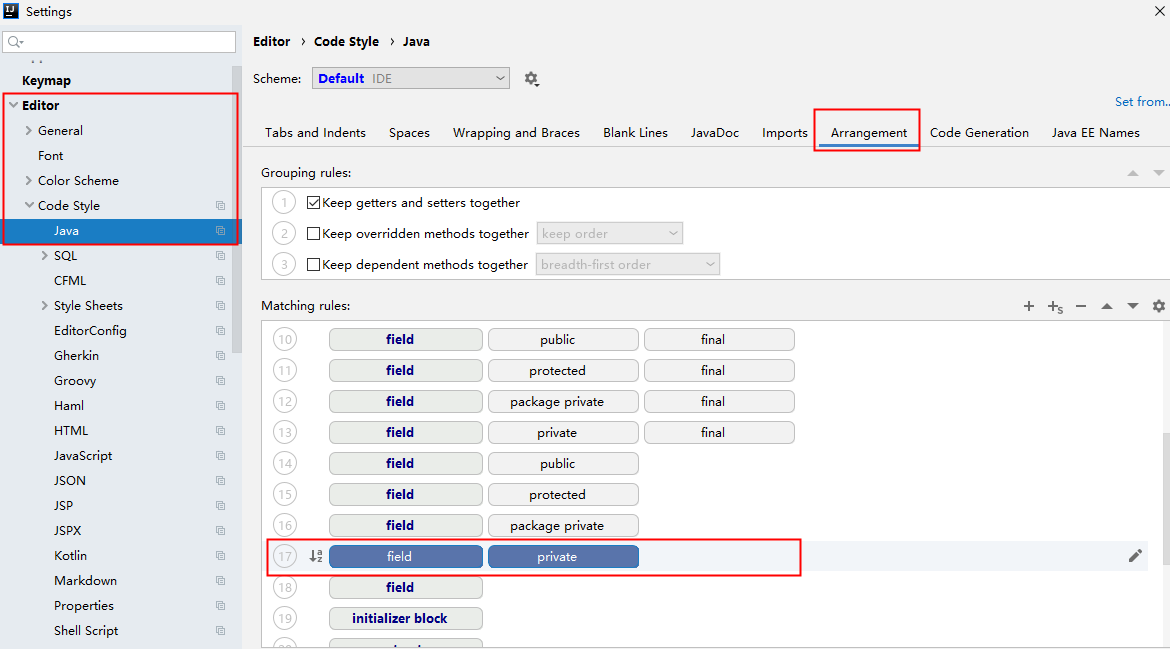Click the sort by name icon on rule 17
1170x649 pixels.
(316, 556)
